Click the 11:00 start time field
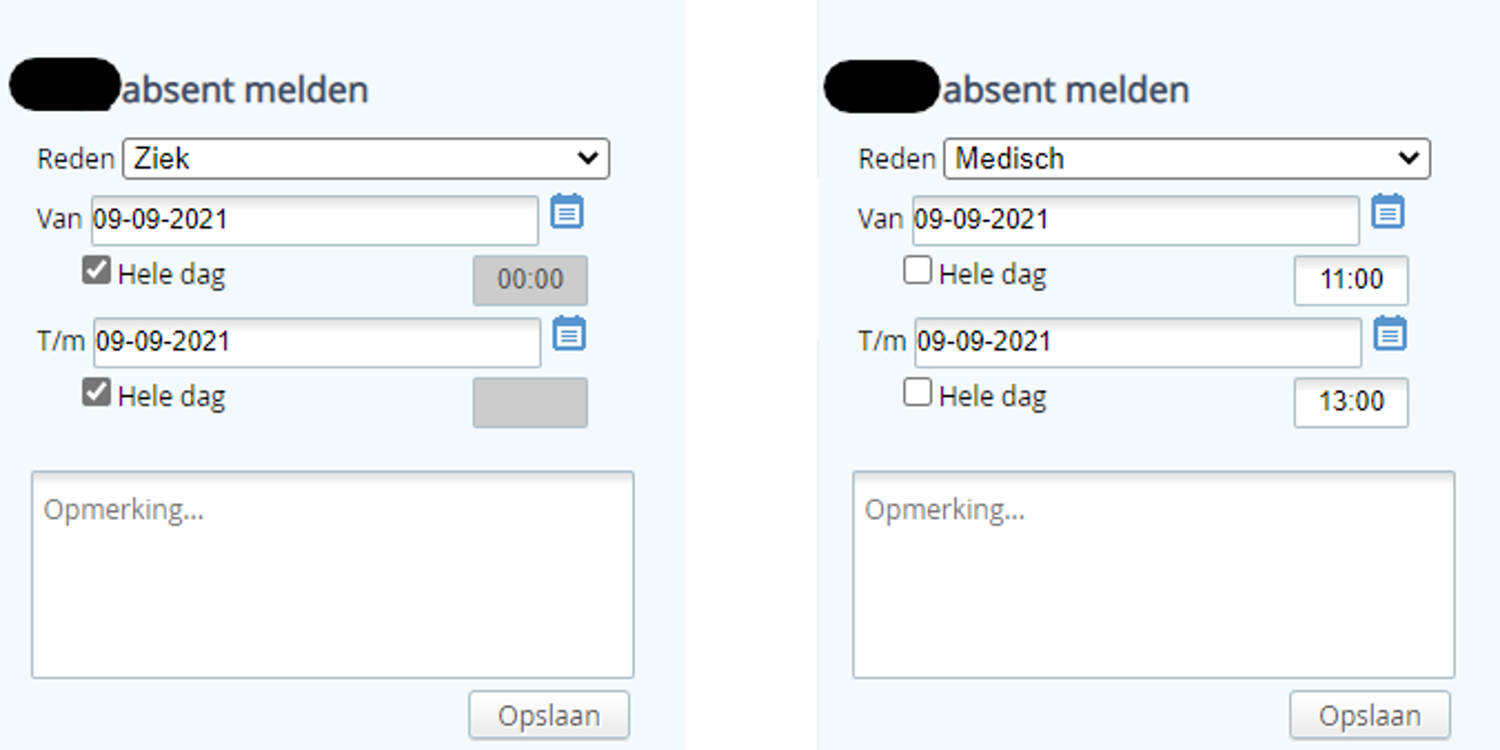This screenshot has width=1500, height=750. 1351,280
